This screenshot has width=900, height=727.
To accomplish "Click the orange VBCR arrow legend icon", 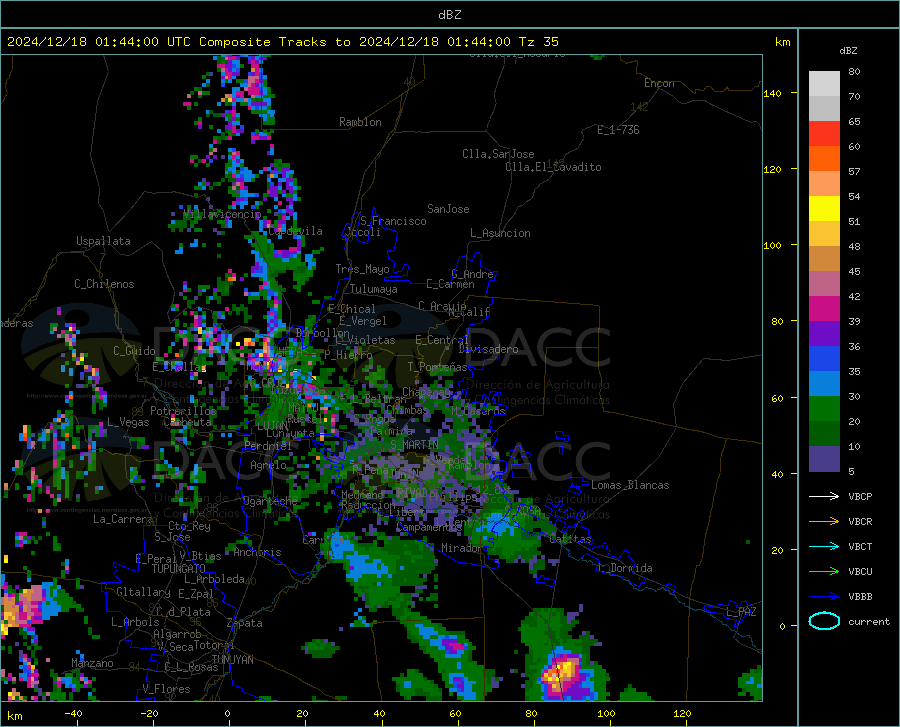I will point(824,521).
